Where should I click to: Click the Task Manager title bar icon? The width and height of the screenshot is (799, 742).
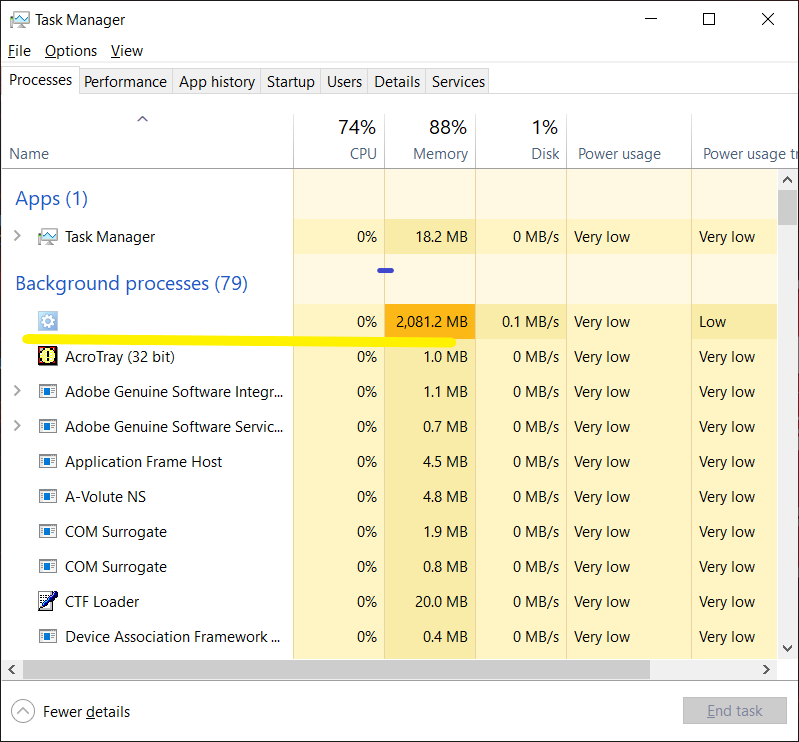18,20
